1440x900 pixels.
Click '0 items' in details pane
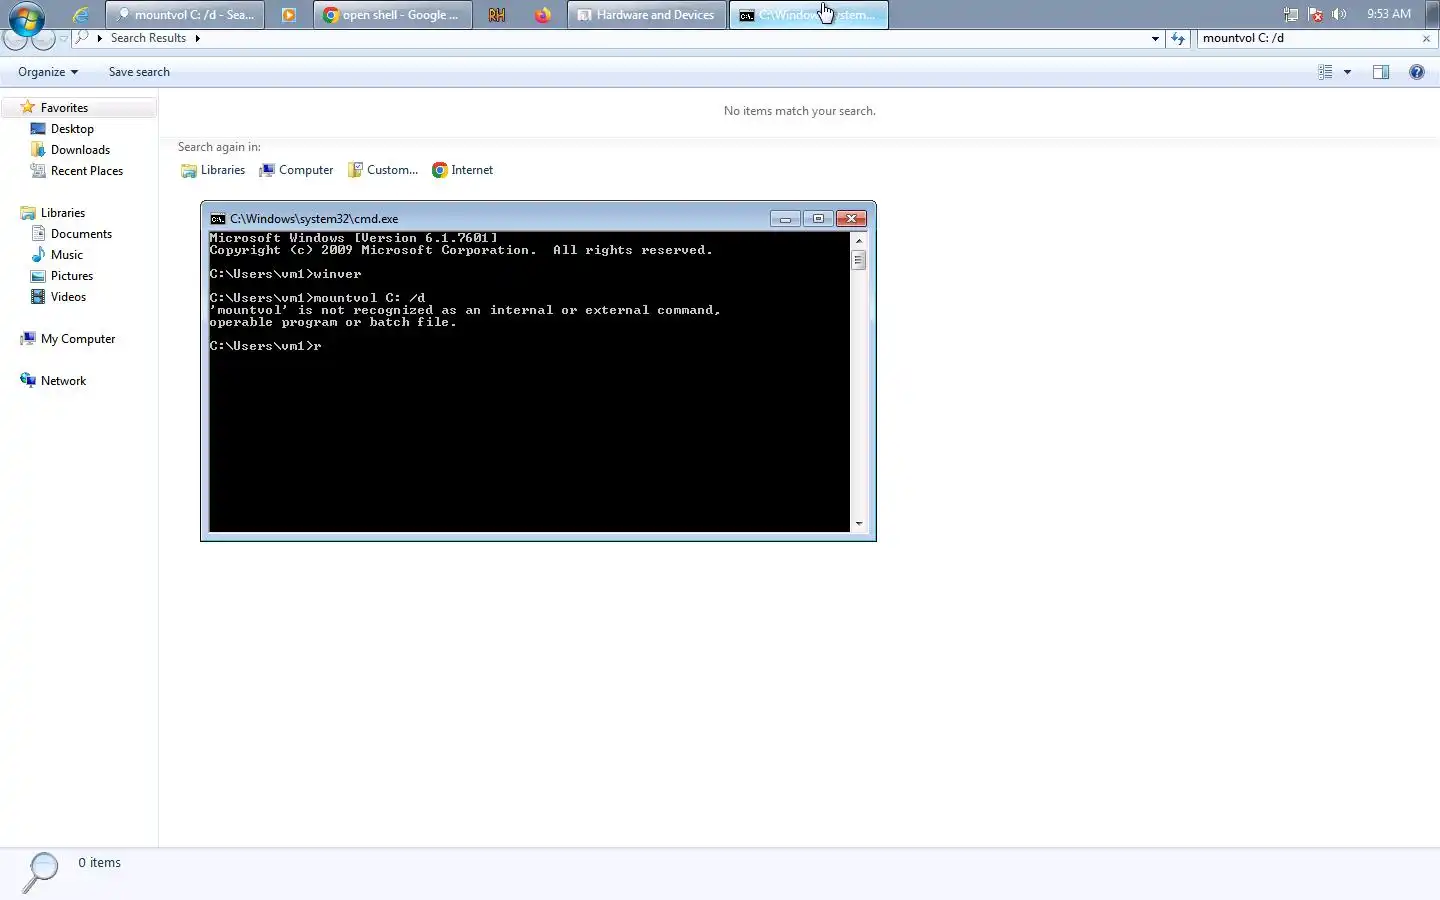point(99,863)
